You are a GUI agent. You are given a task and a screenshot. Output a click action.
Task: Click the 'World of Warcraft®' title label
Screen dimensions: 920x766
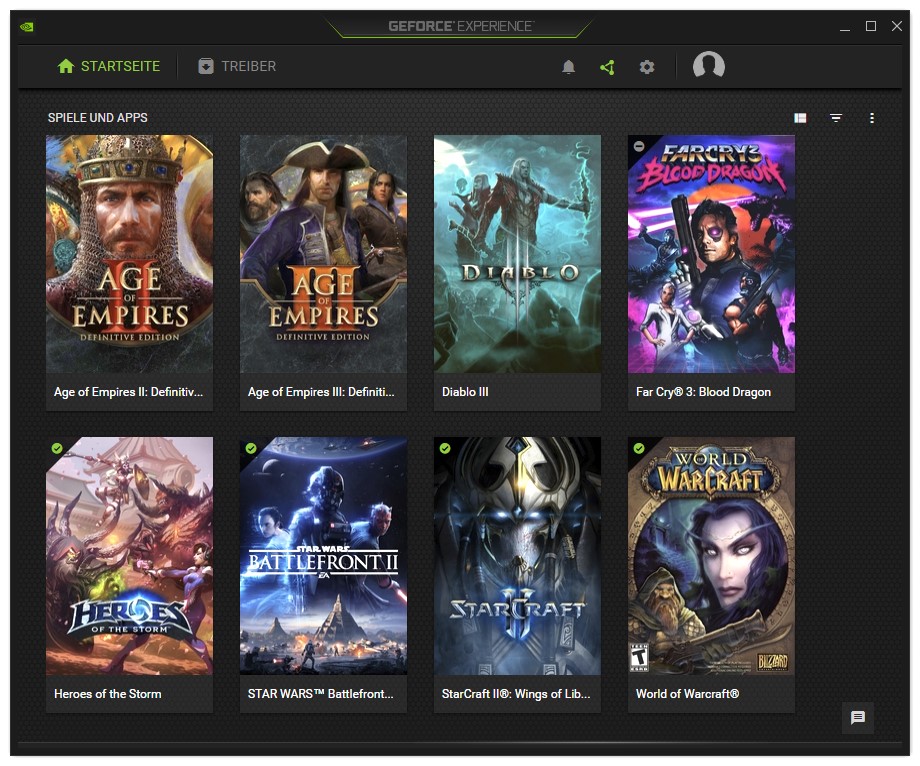[x=688, y=694]
